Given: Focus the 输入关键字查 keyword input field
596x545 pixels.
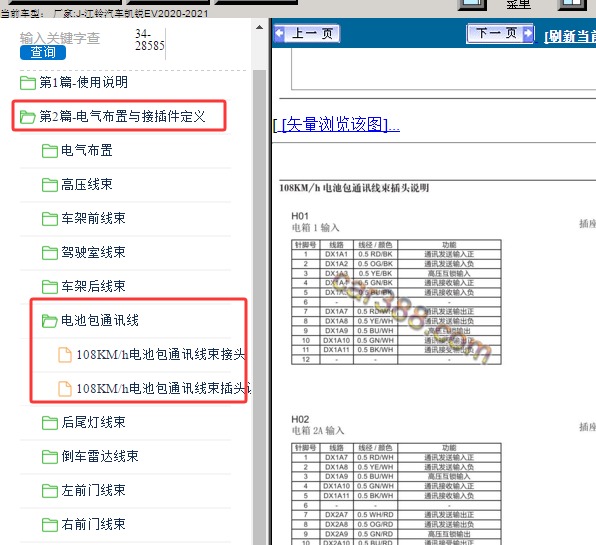Looking at the screenshot, I should pyautogui.click(x=60, y=38).
